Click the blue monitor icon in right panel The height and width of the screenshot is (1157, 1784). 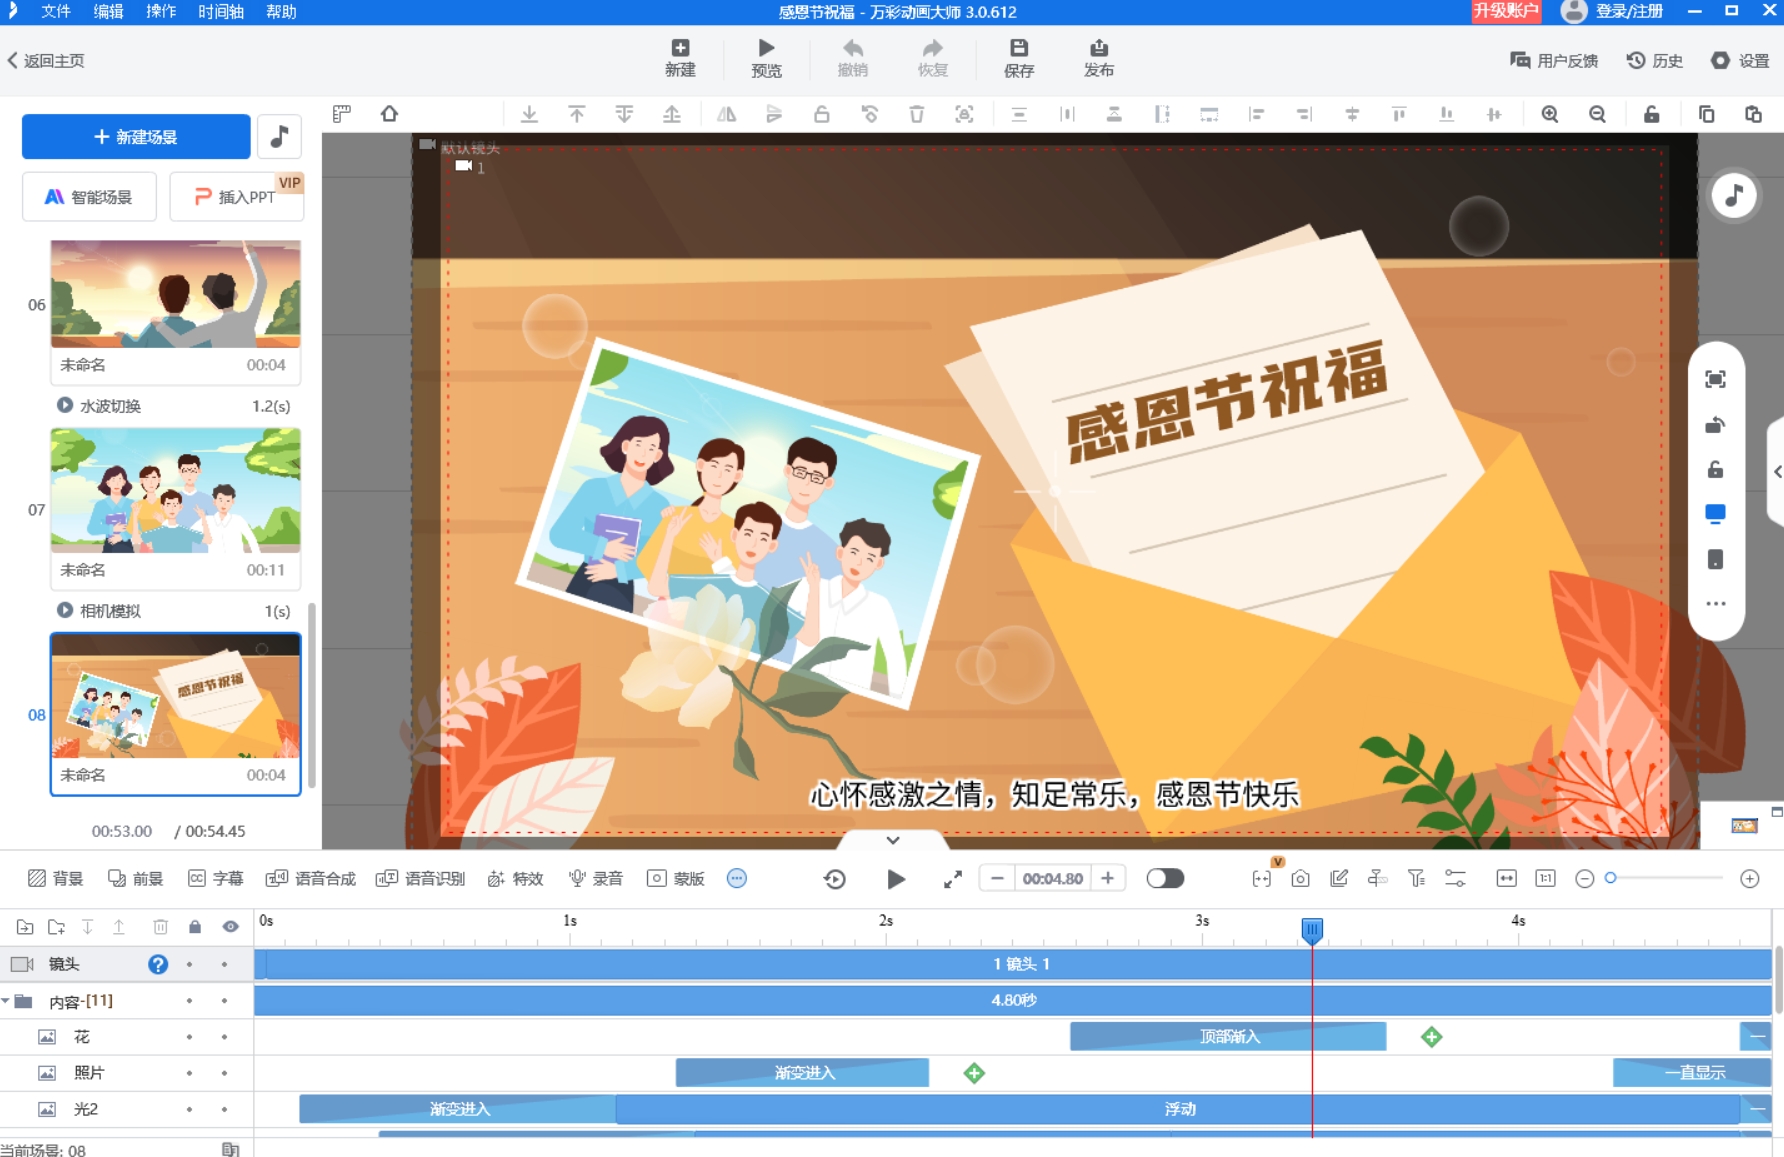(x=1715, y=514)
